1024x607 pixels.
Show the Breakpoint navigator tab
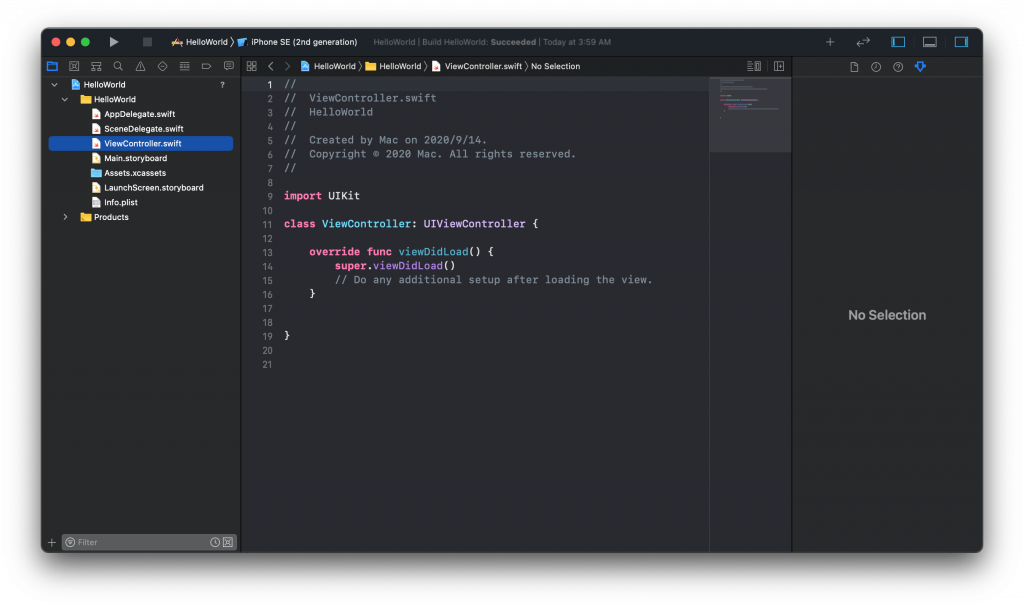pos(206,66)
